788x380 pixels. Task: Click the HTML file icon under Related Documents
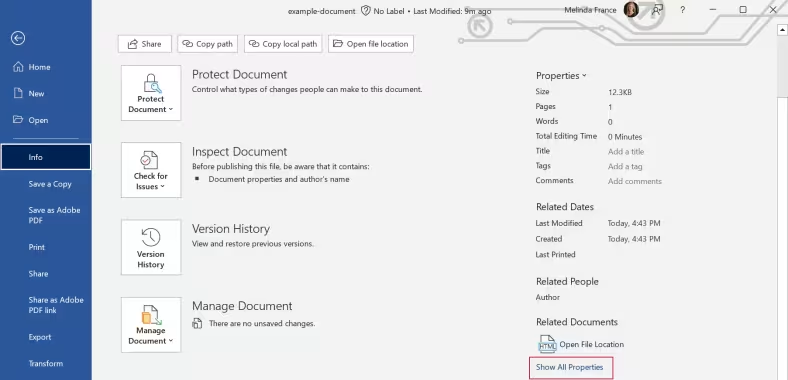click(x=547, y=344)
